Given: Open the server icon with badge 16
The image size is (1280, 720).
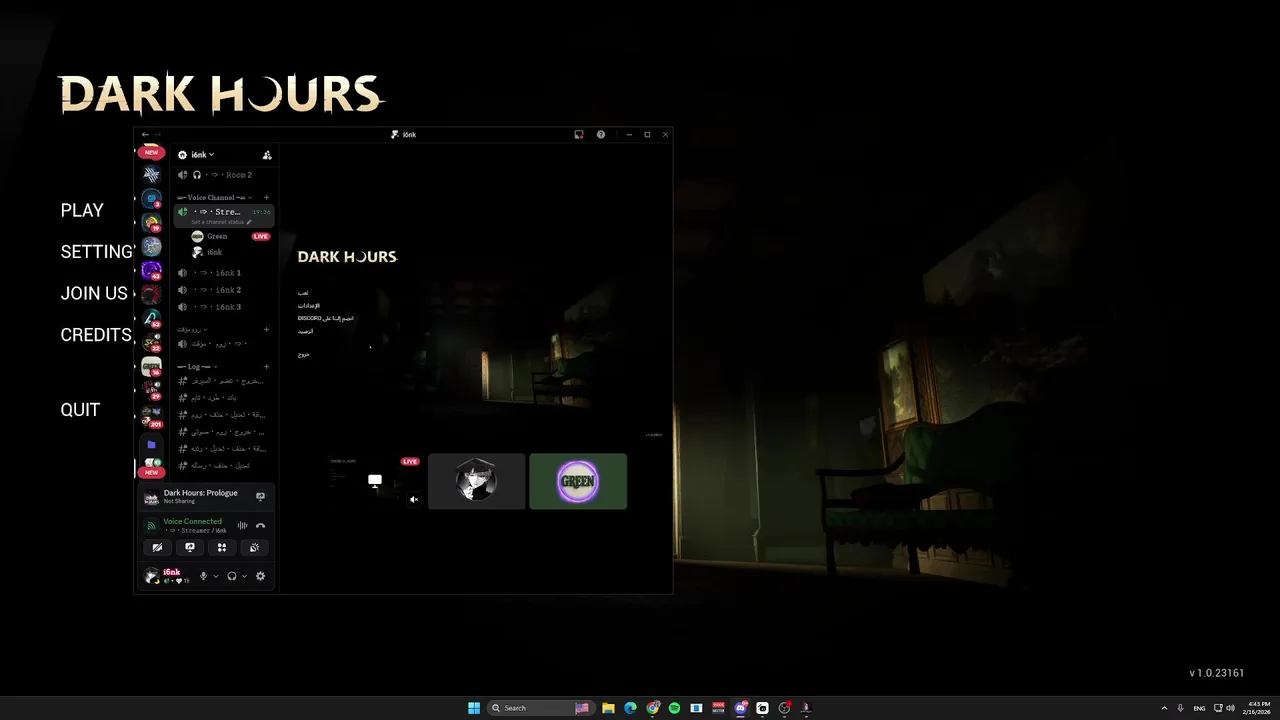Looking at the screenshot, I should click(x=151, y=366).
